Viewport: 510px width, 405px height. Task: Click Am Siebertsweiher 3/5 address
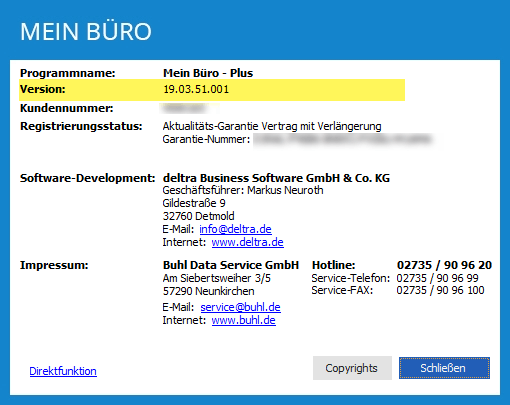click(217, 278)
